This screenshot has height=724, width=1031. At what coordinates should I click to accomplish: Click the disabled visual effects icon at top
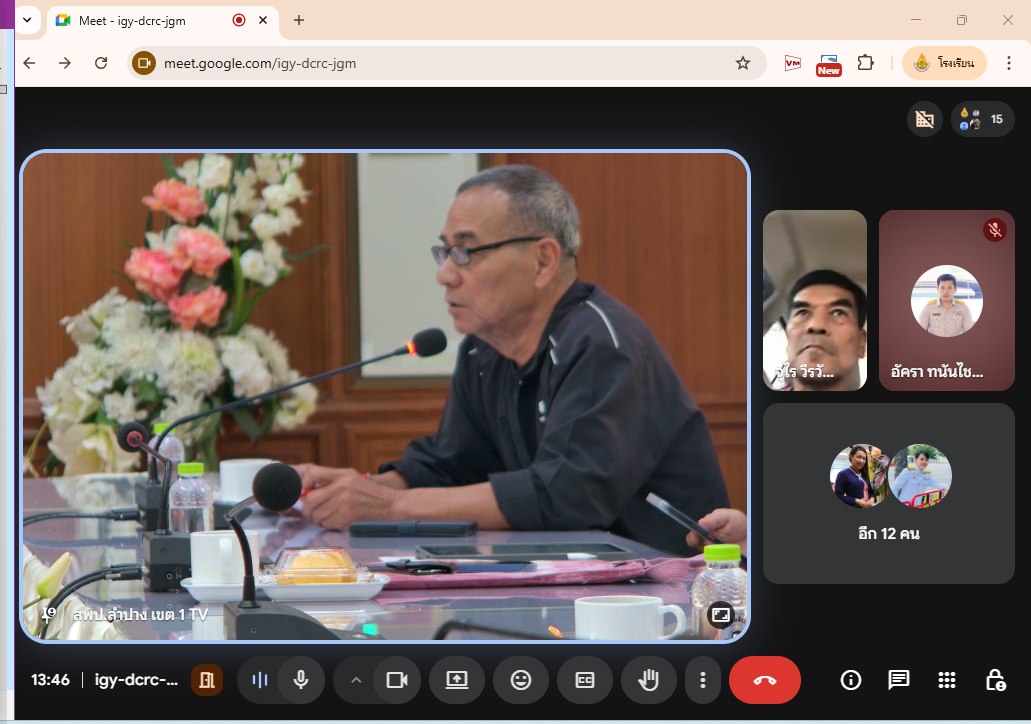(925, 120)
